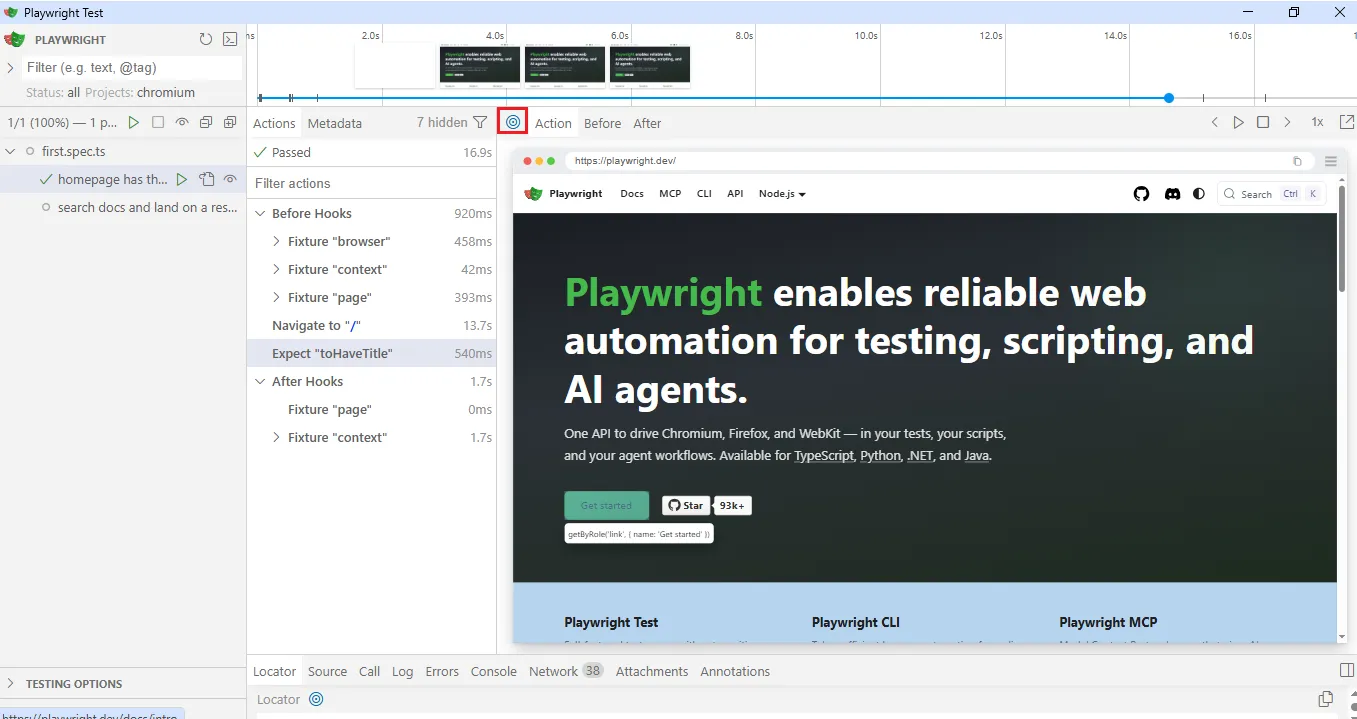Click the GitHub icon in the page navbar
Viewport: 1357px width, 719px height.
(1141, 194)
